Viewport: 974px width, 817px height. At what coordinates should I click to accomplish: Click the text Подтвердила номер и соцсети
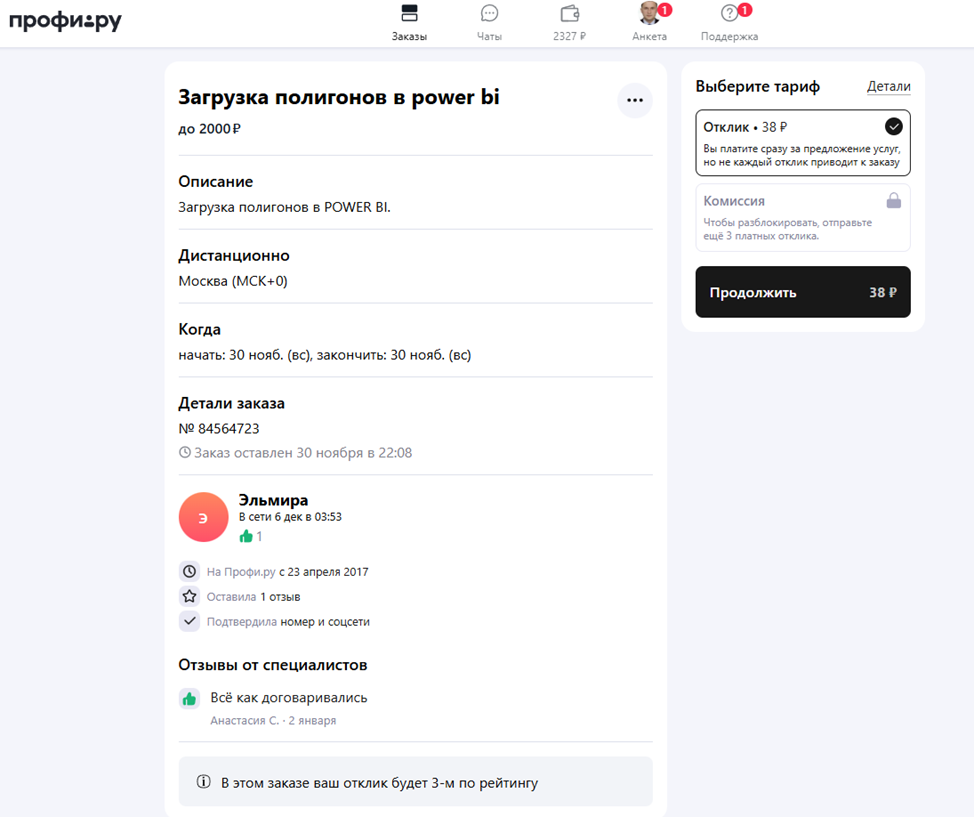click(288, 621)
